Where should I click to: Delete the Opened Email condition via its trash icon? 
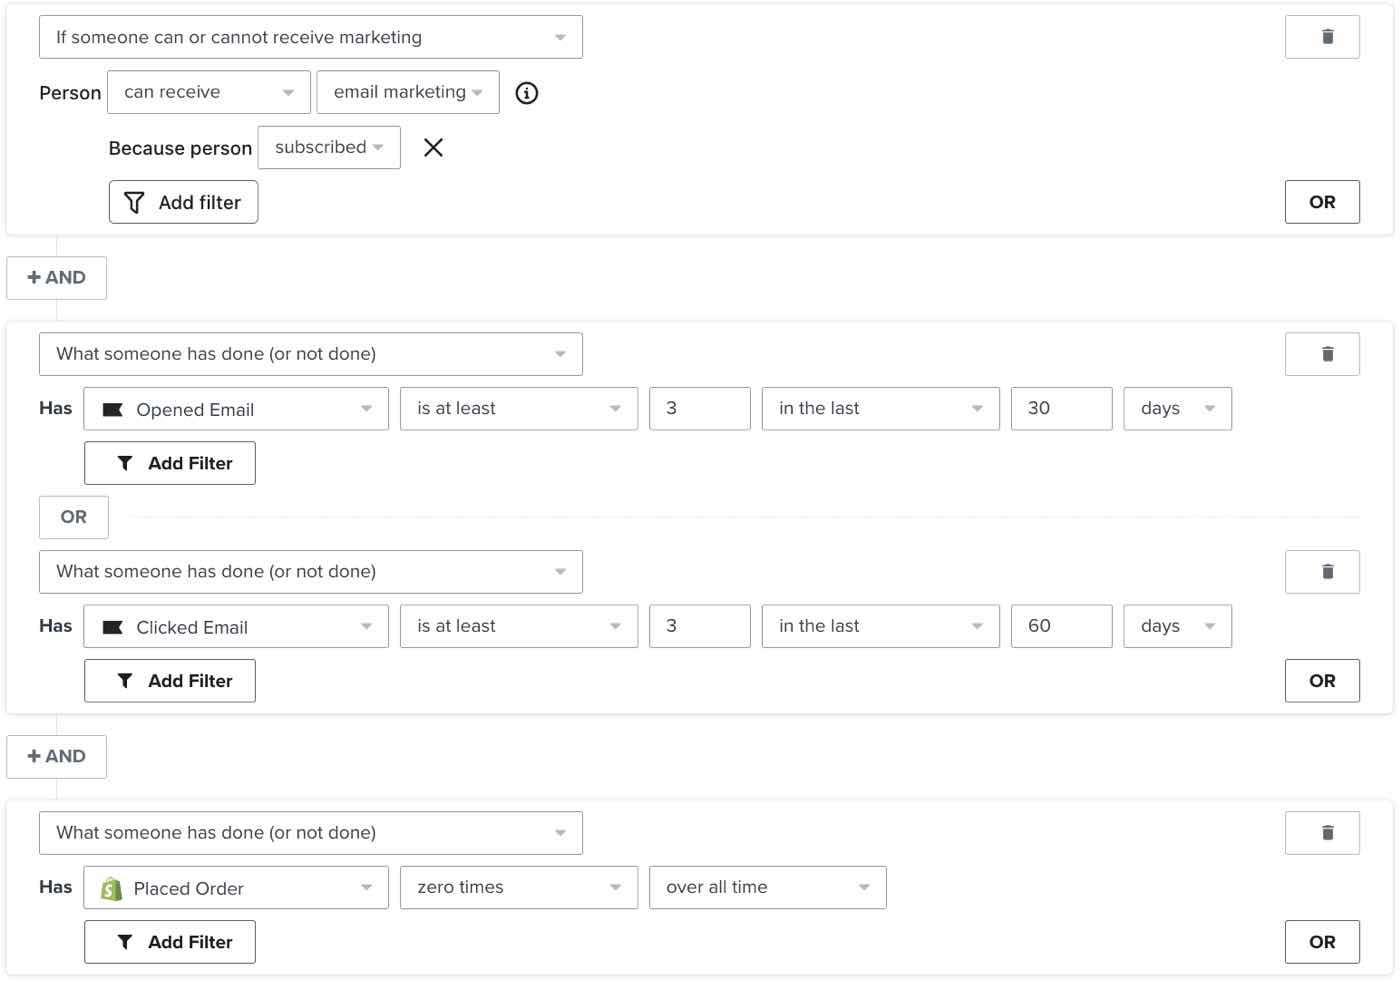[x=1322, y=354]
